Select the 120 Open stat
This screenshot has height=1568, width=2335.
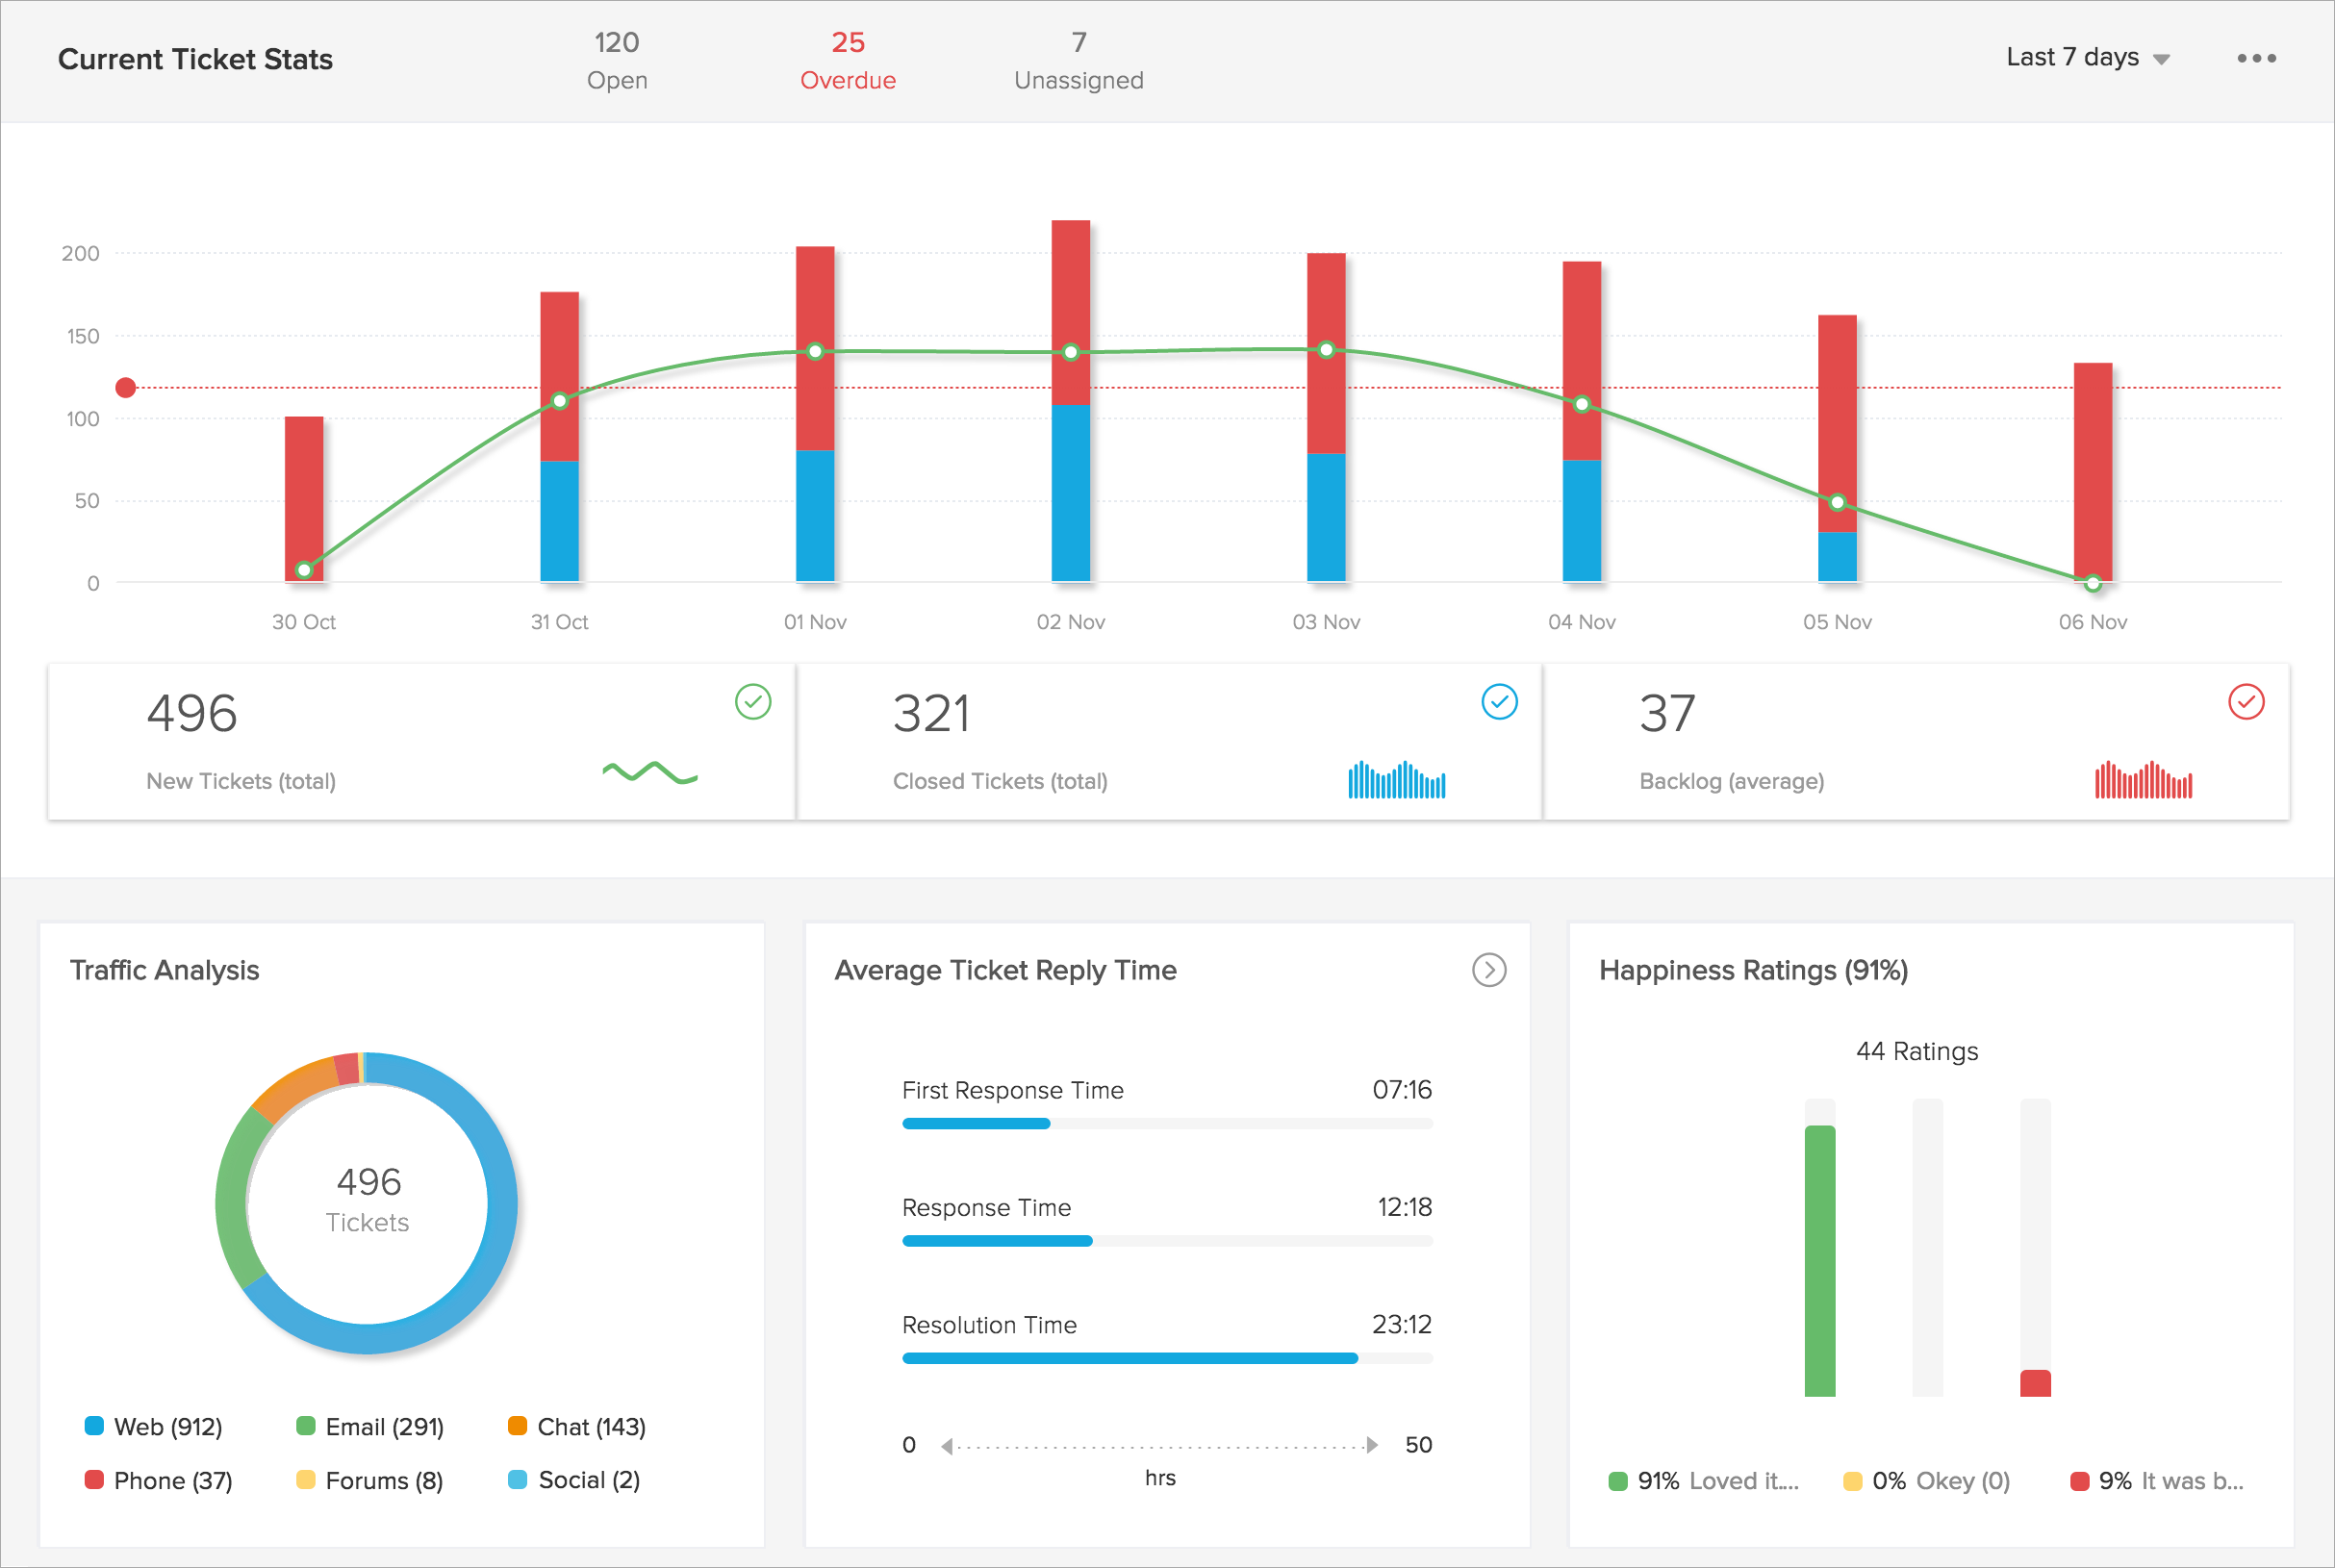(617, 60)
